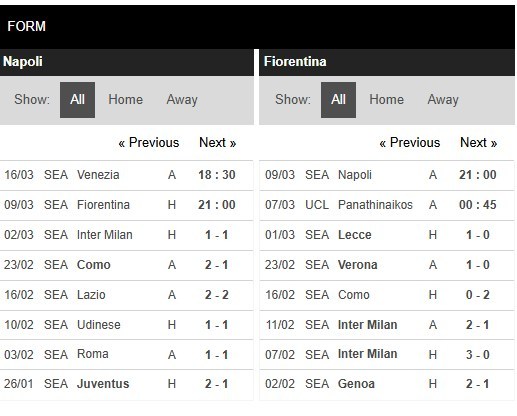
Task: Go to Next matches for Napoli
Action: 217,143
